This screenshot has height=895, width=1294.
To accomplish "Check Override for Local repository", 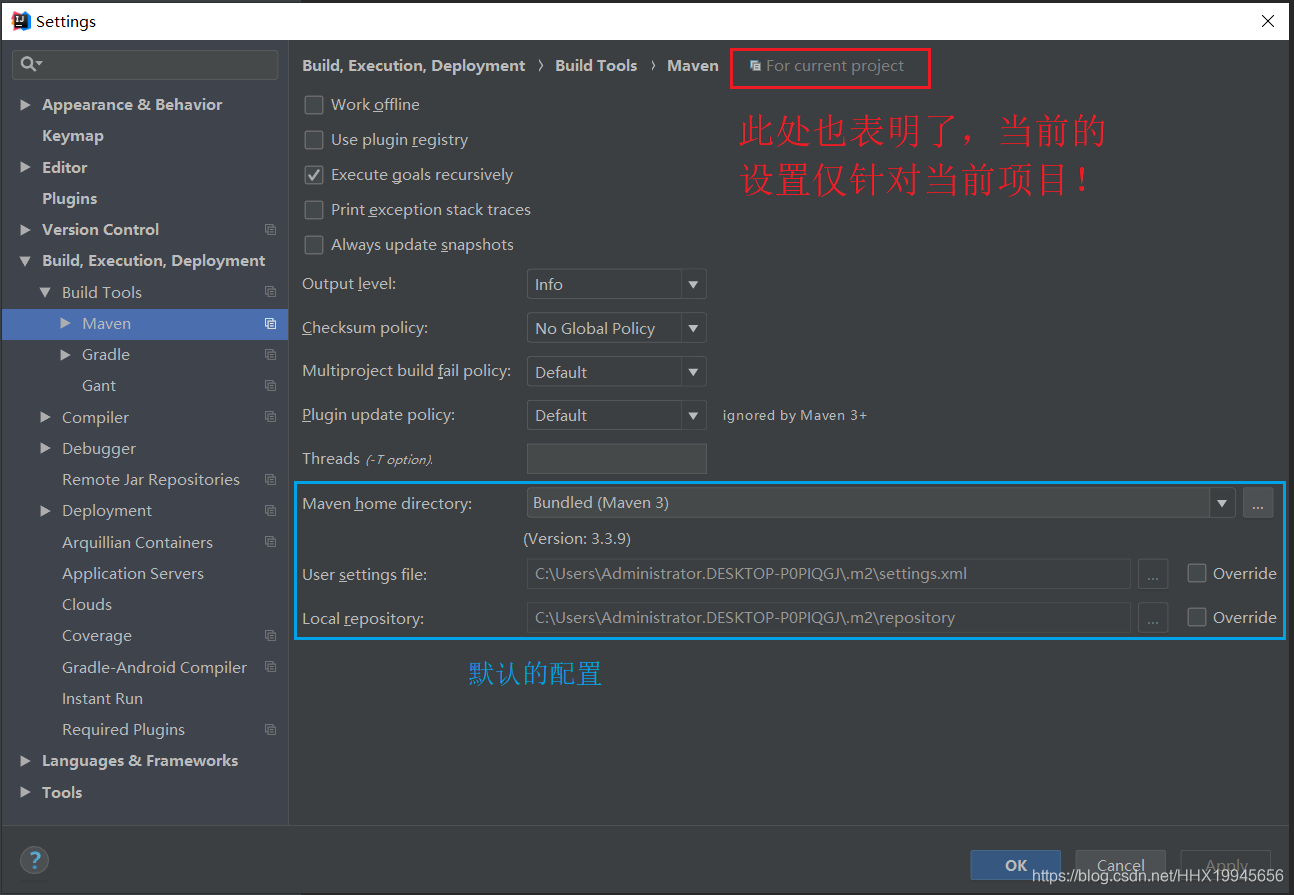I will tap(1196, 617).
